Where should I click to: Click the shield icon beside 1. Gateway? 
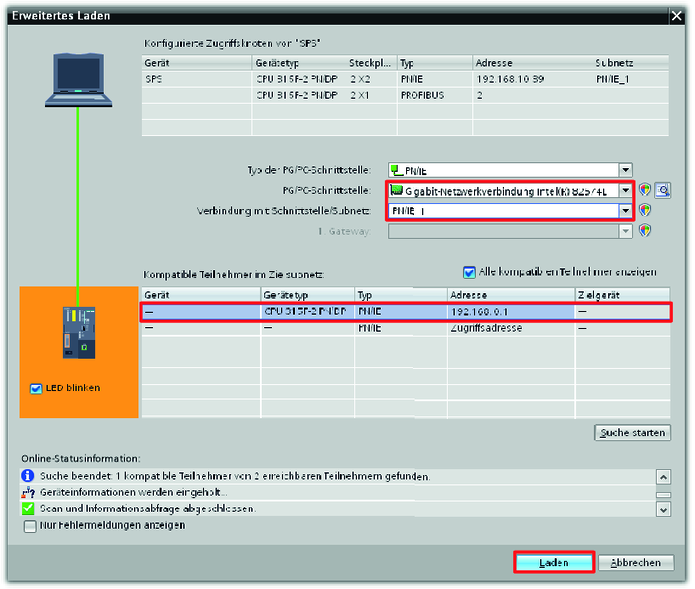(645, 230)
